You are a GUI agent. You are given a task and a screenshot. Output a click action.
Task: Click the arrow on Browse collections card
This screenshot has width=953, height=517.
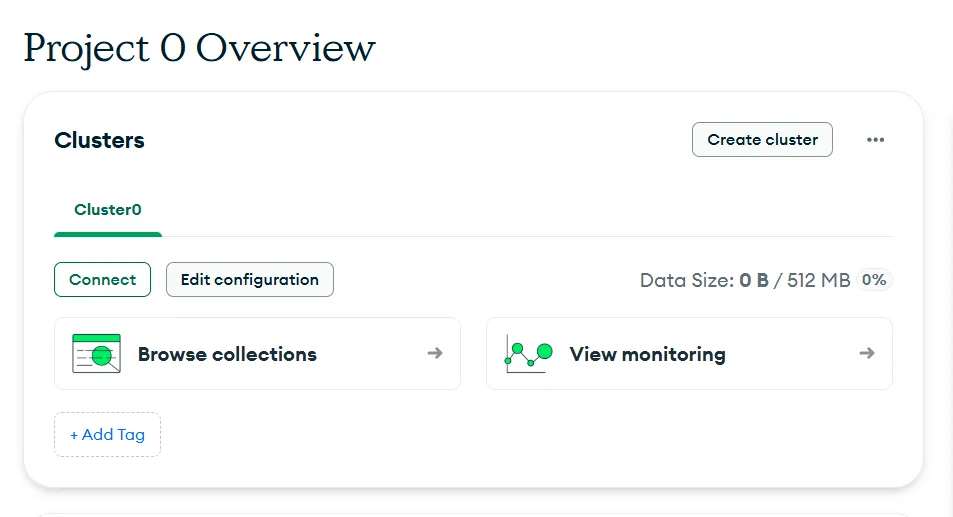pyautogui.click(x=435, y=353)
